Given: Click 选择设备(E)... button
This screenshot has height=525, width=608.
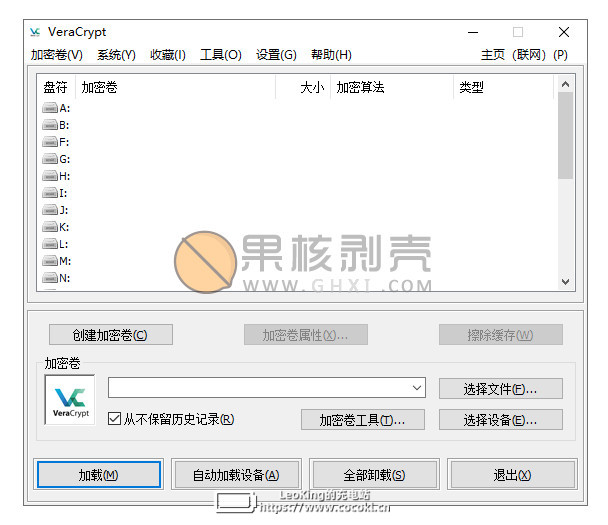Looking at the screenshot, I should click(501, 420).
